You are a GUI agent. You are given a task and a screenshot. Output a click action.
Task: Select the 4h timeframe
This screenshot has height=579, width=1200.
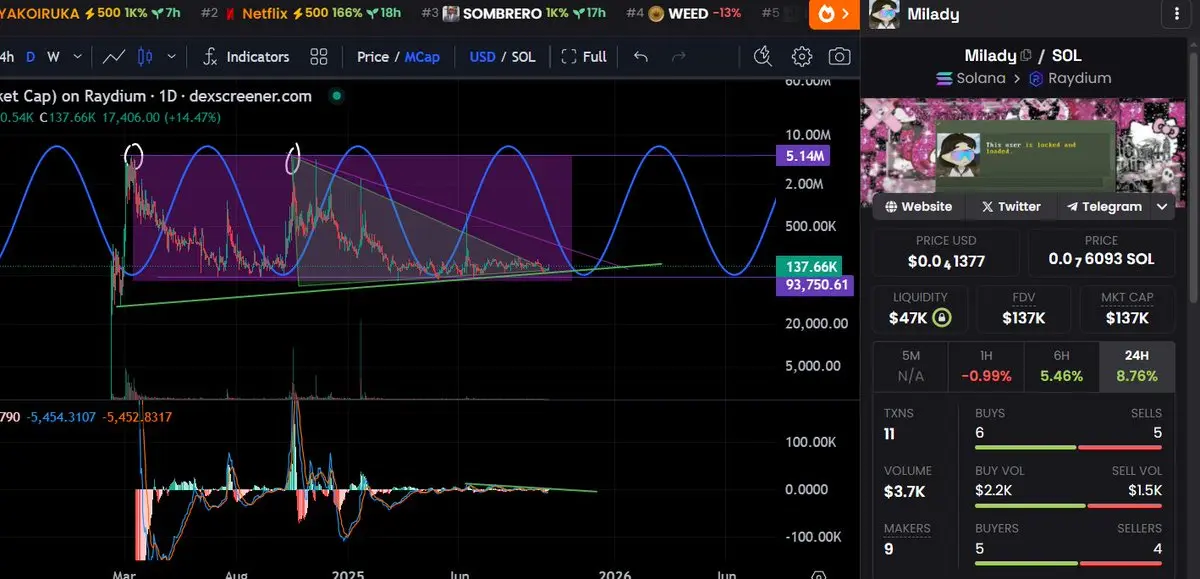pyautogui.click(x=5, y=57)
